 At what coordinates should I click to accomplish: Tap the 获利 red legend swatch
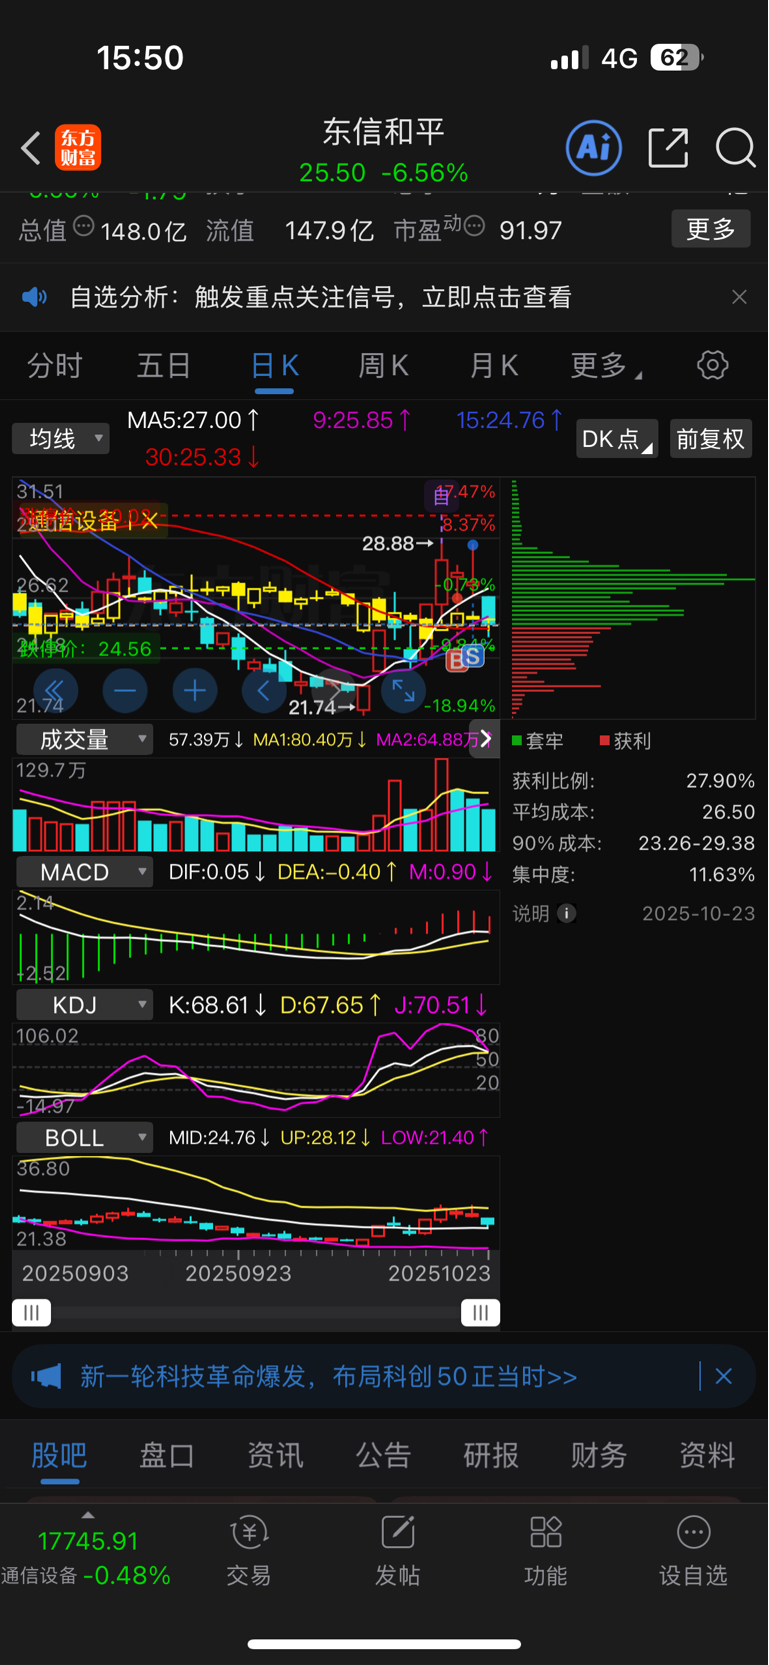[605, 741]
